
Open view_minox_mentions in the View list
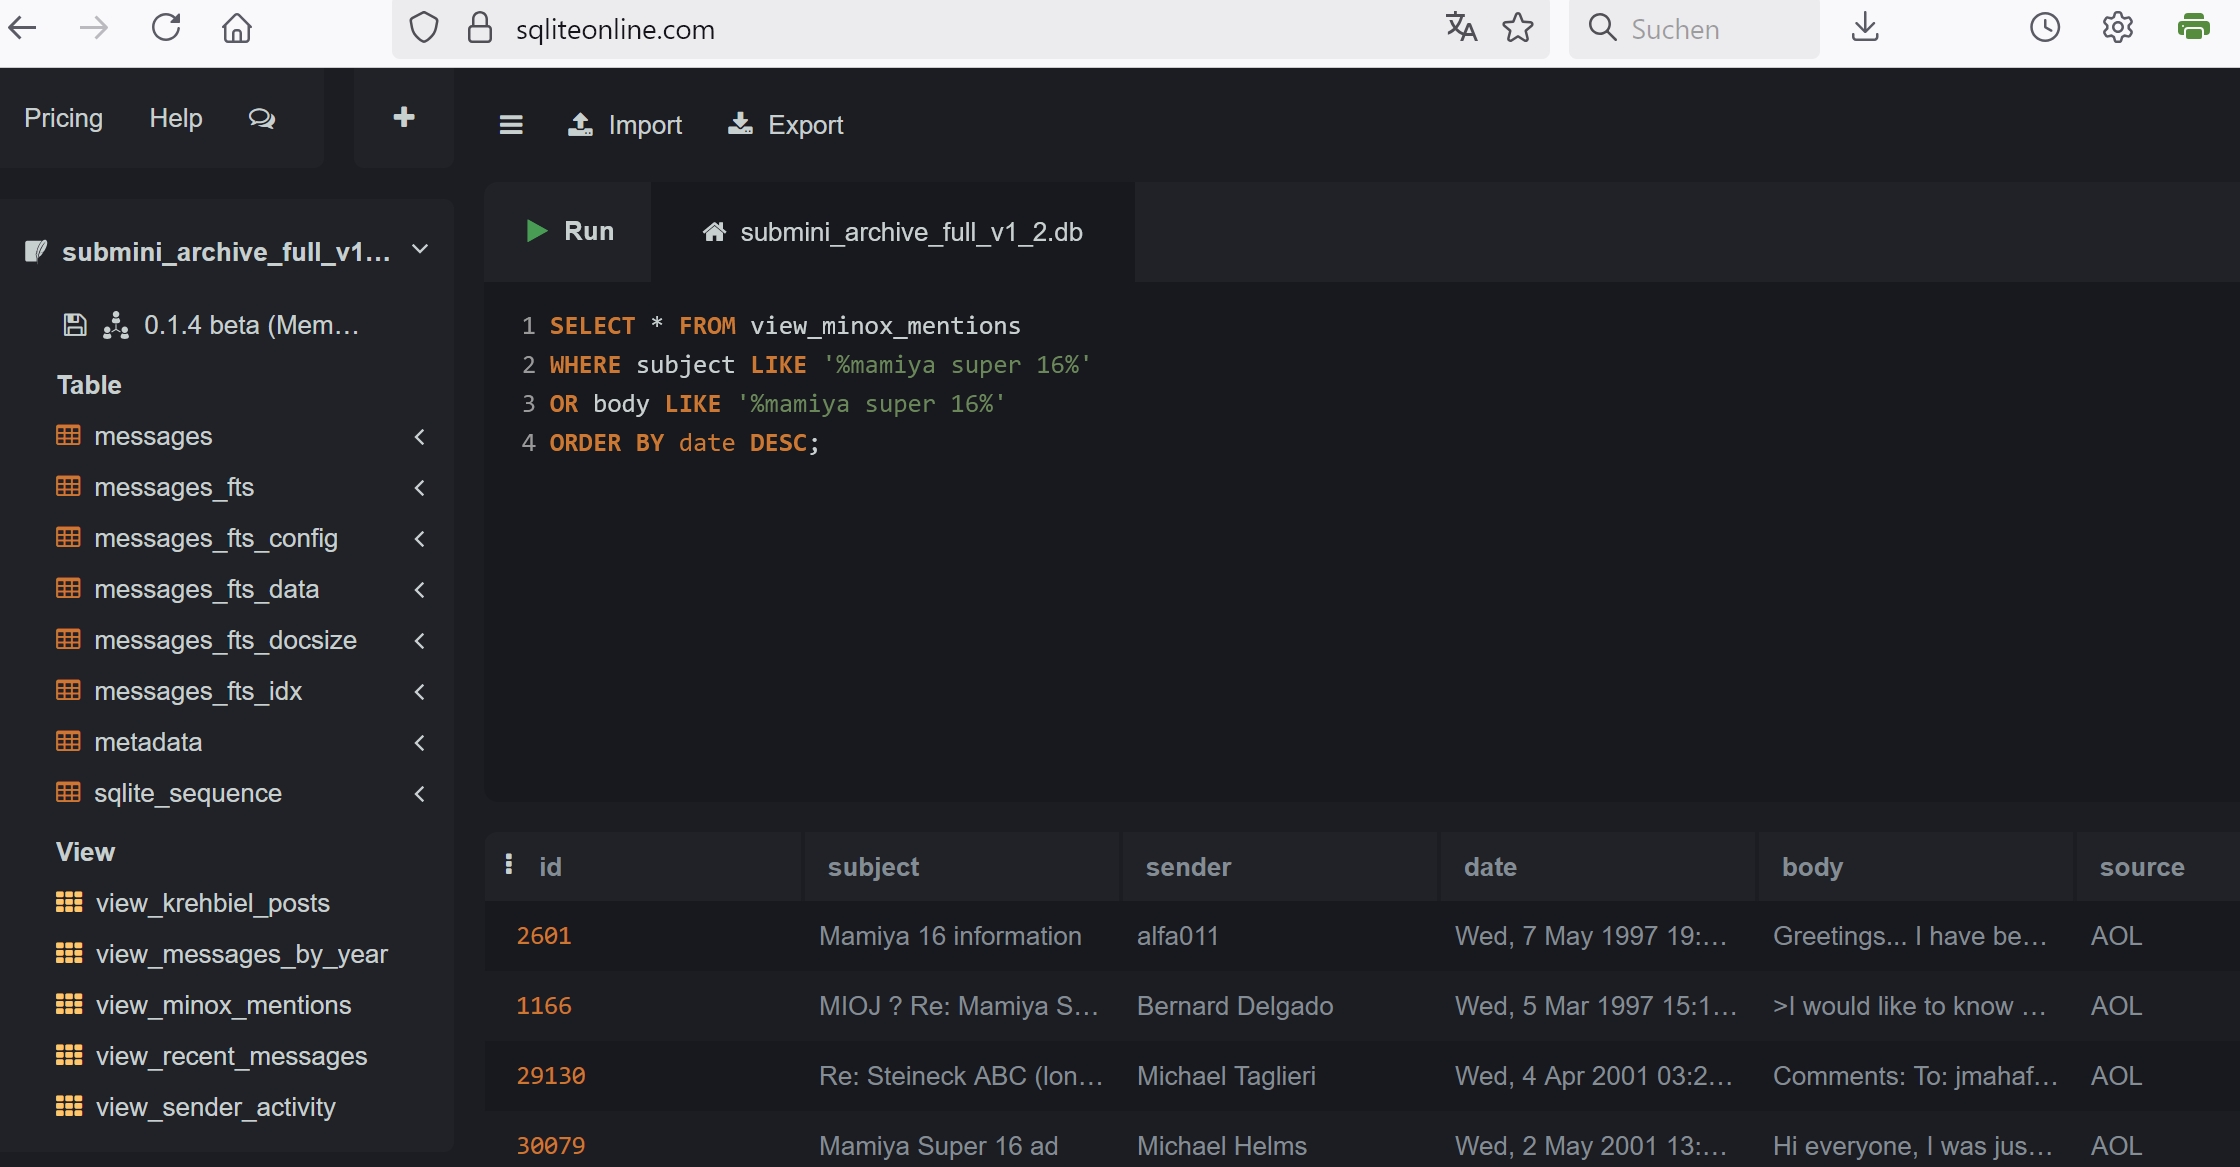(224, 1005)
